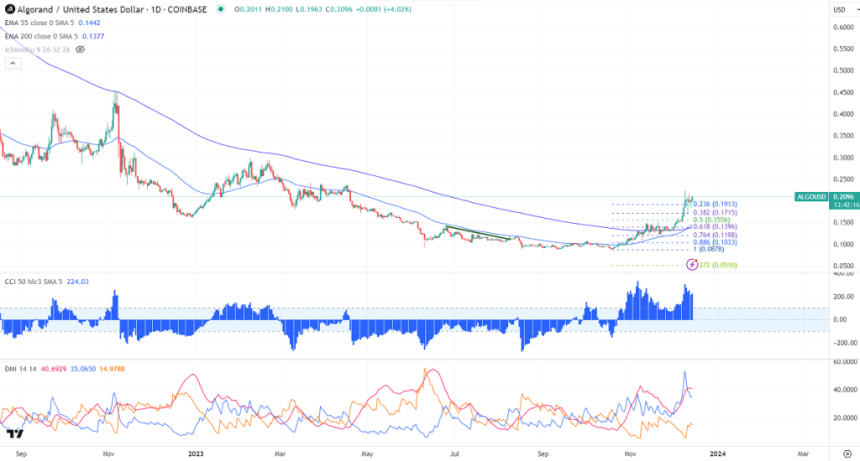Click the purple lightning icon near 272 level

pos(692,264)
